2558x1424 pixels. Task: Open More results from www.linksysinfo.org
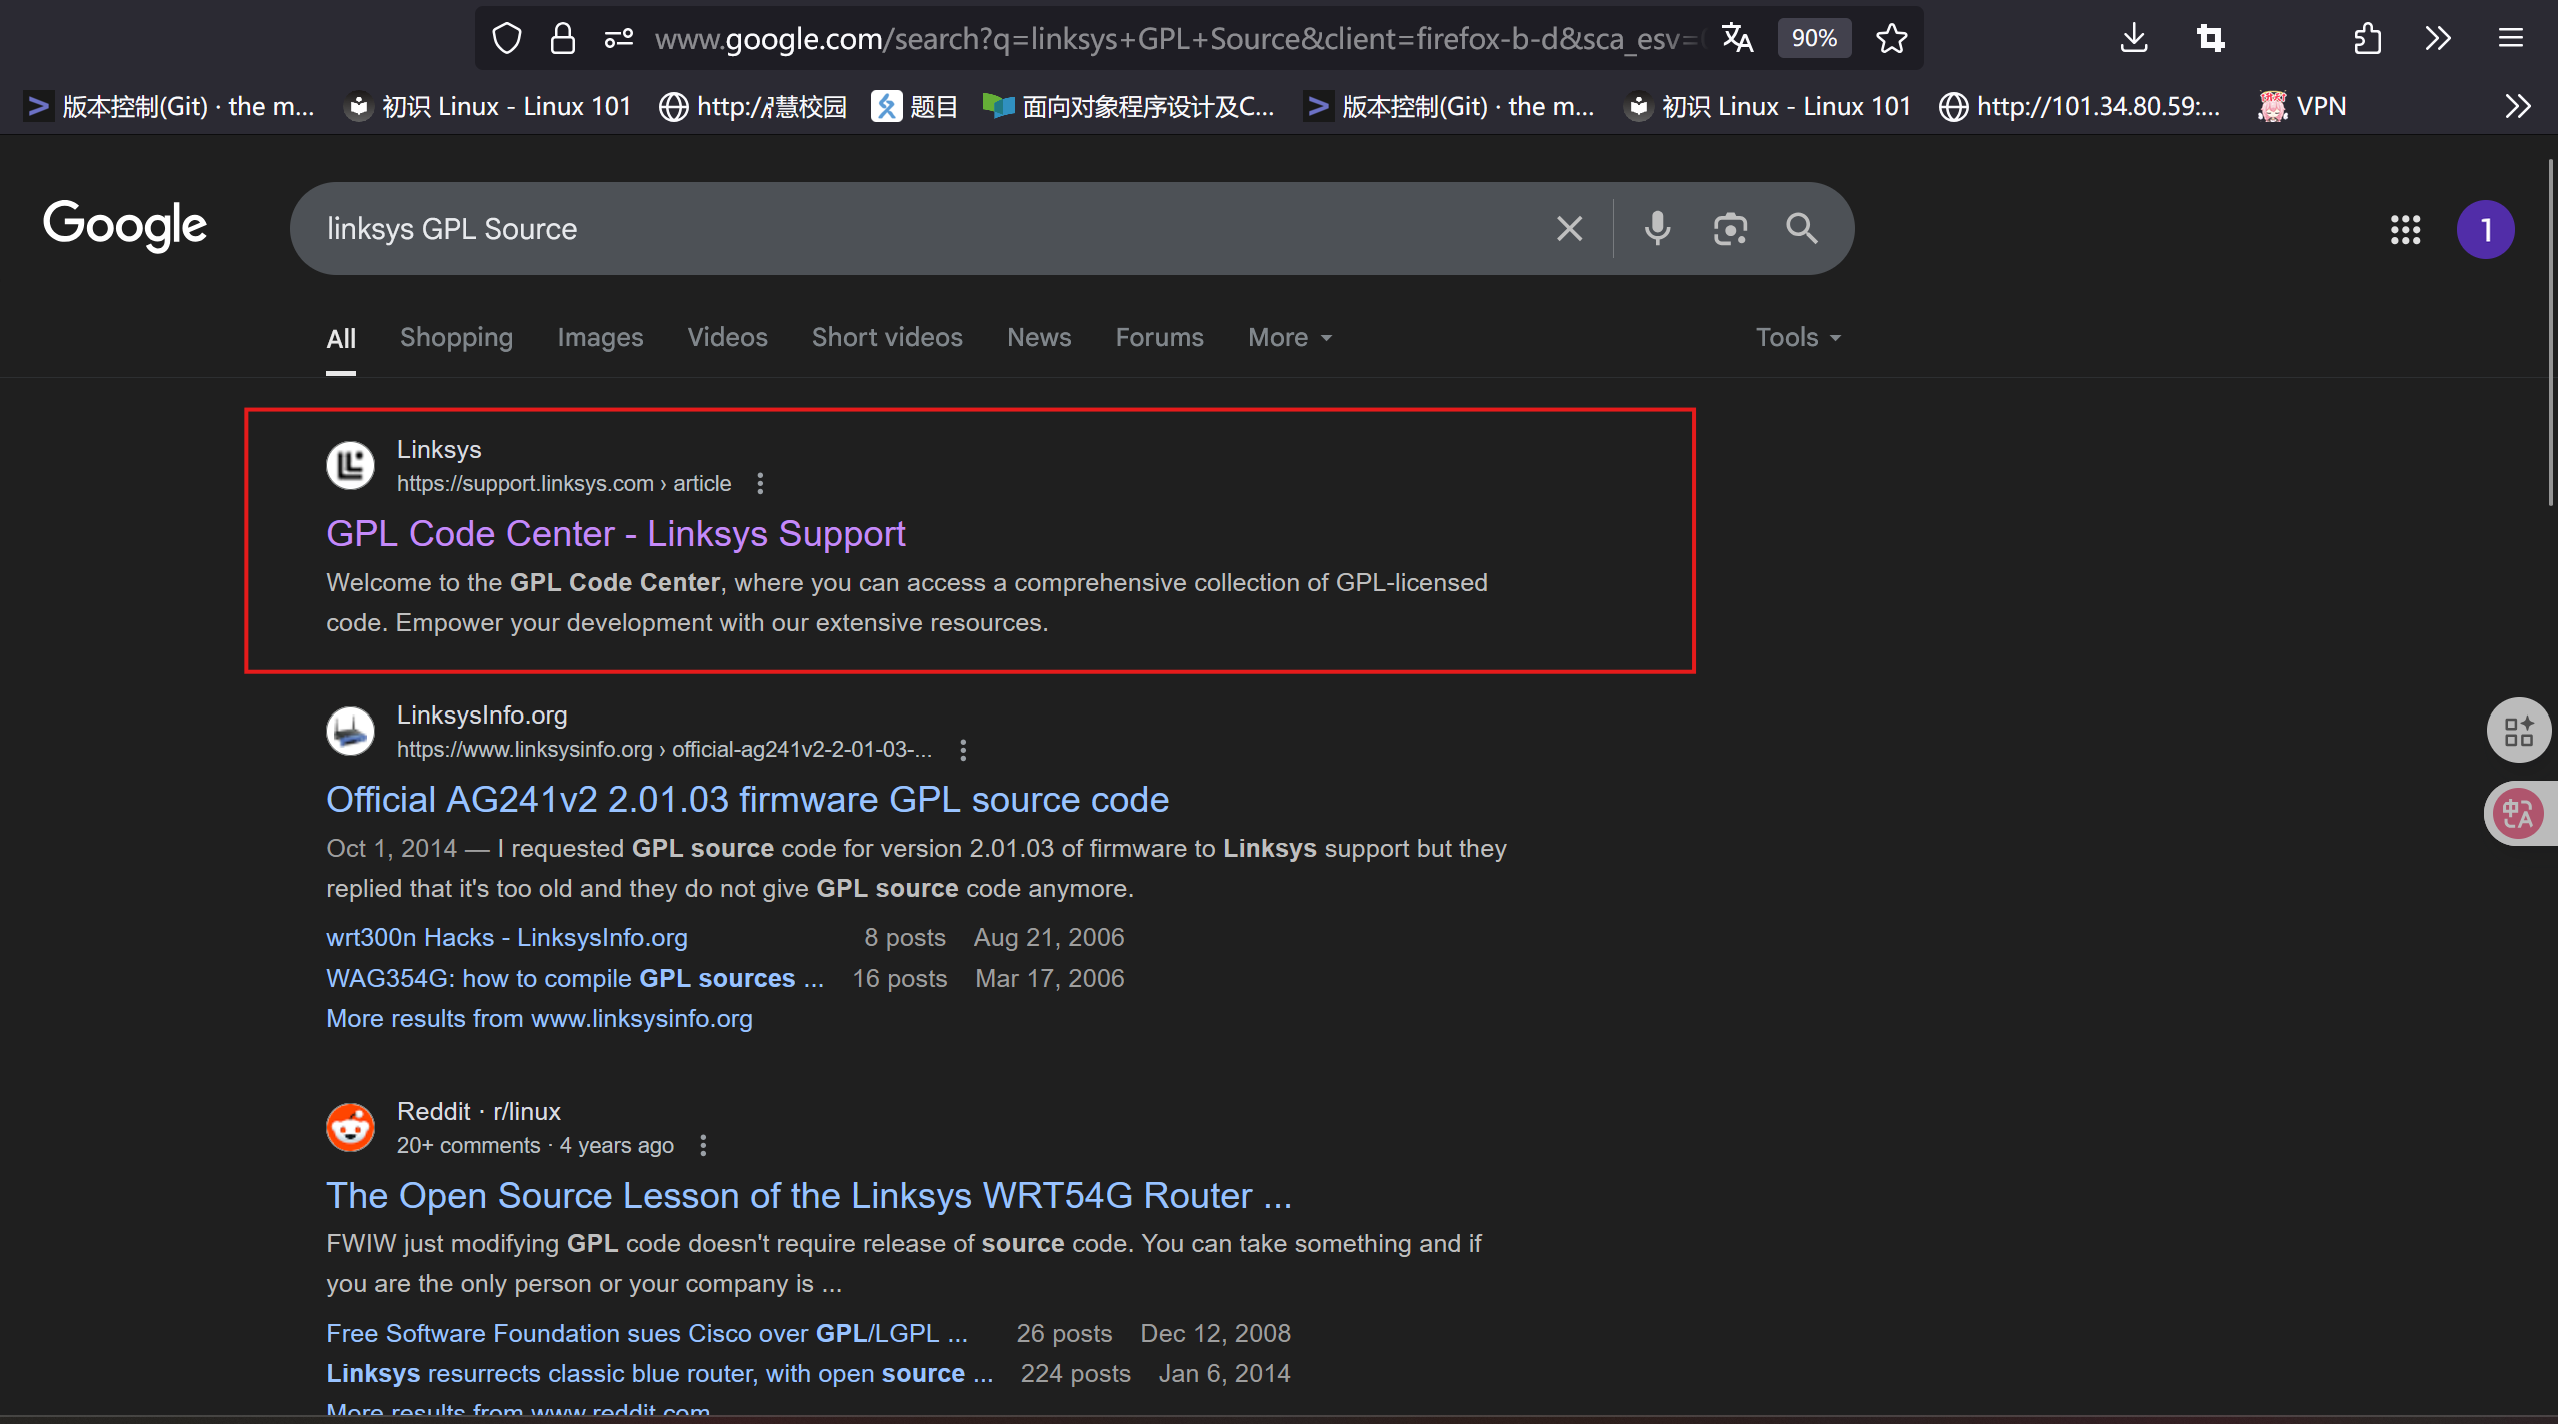(x=539, y=1019)
